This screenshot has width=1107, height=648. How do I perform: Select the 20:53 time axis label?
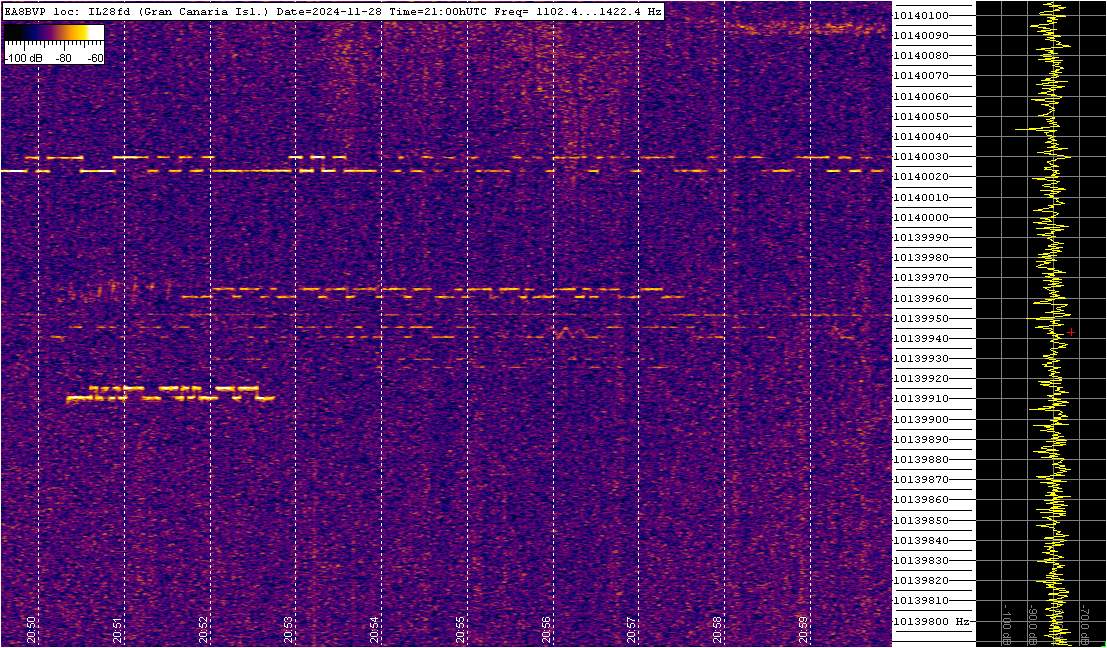(x=289, y=630)
